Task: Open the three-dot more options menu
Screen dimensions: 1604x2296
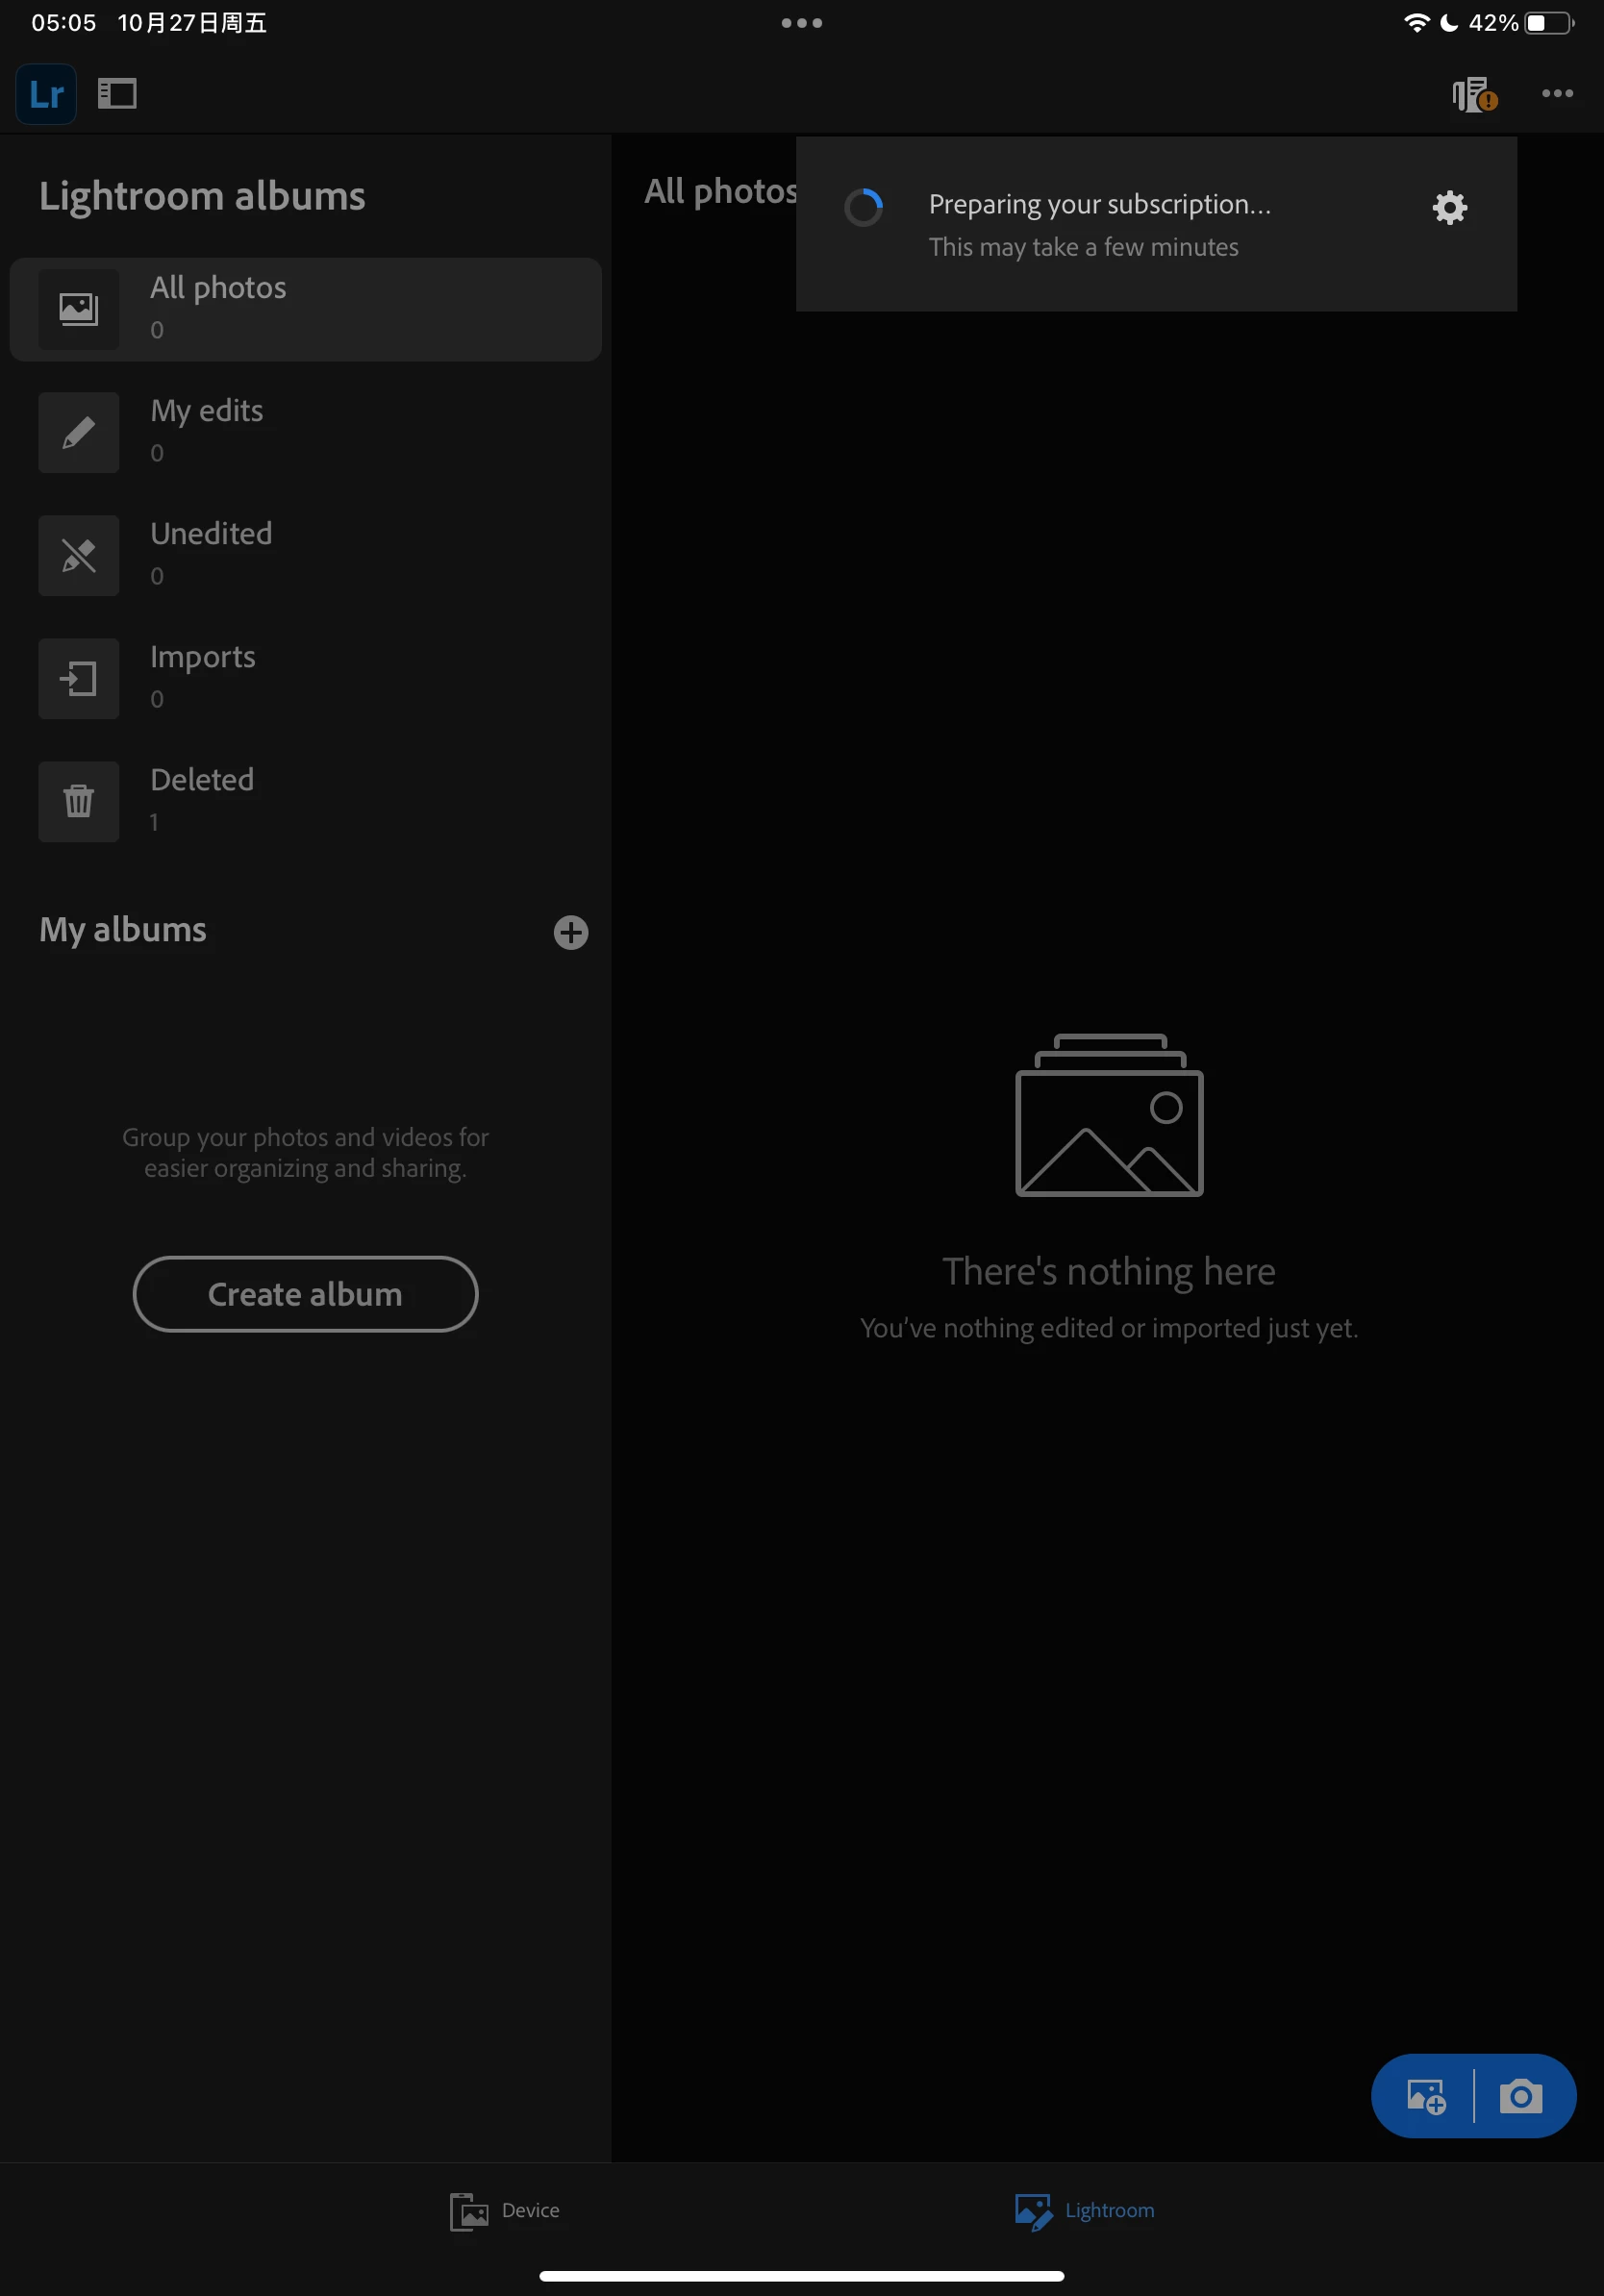Action: [x=1557, y=94]
